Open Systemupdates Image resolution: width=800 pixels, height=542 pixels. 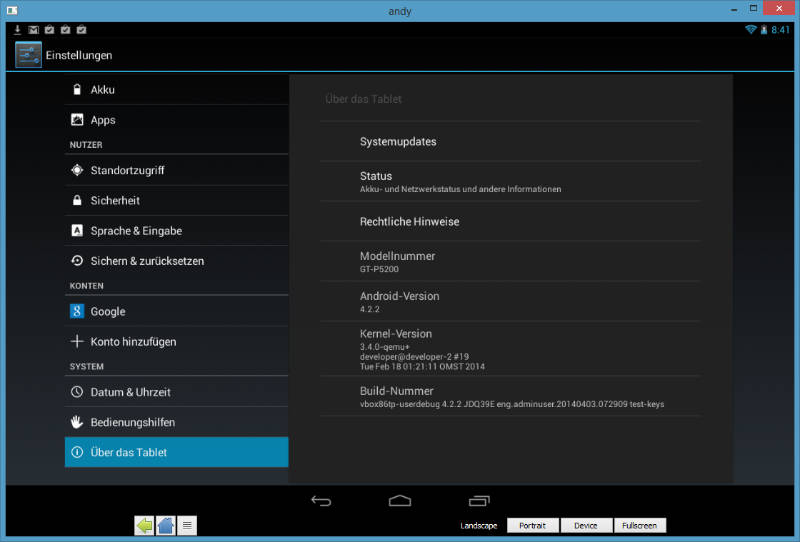[x=510, y=142]
